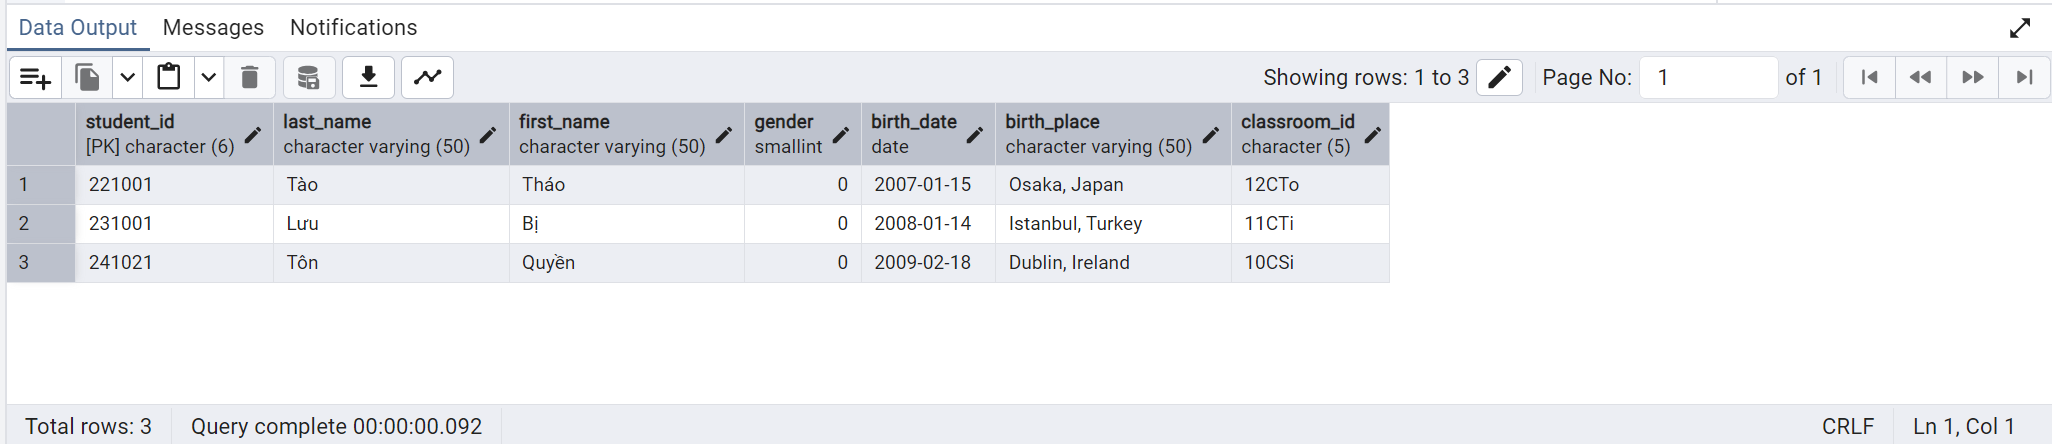Screen dimensions: 2052x444
Task: Click the Page No input field
Action: 1708,78
